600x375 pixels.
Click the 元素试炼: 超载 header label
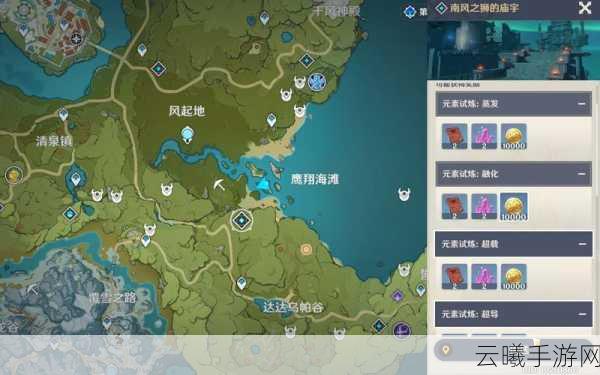[x=470, y=244]
